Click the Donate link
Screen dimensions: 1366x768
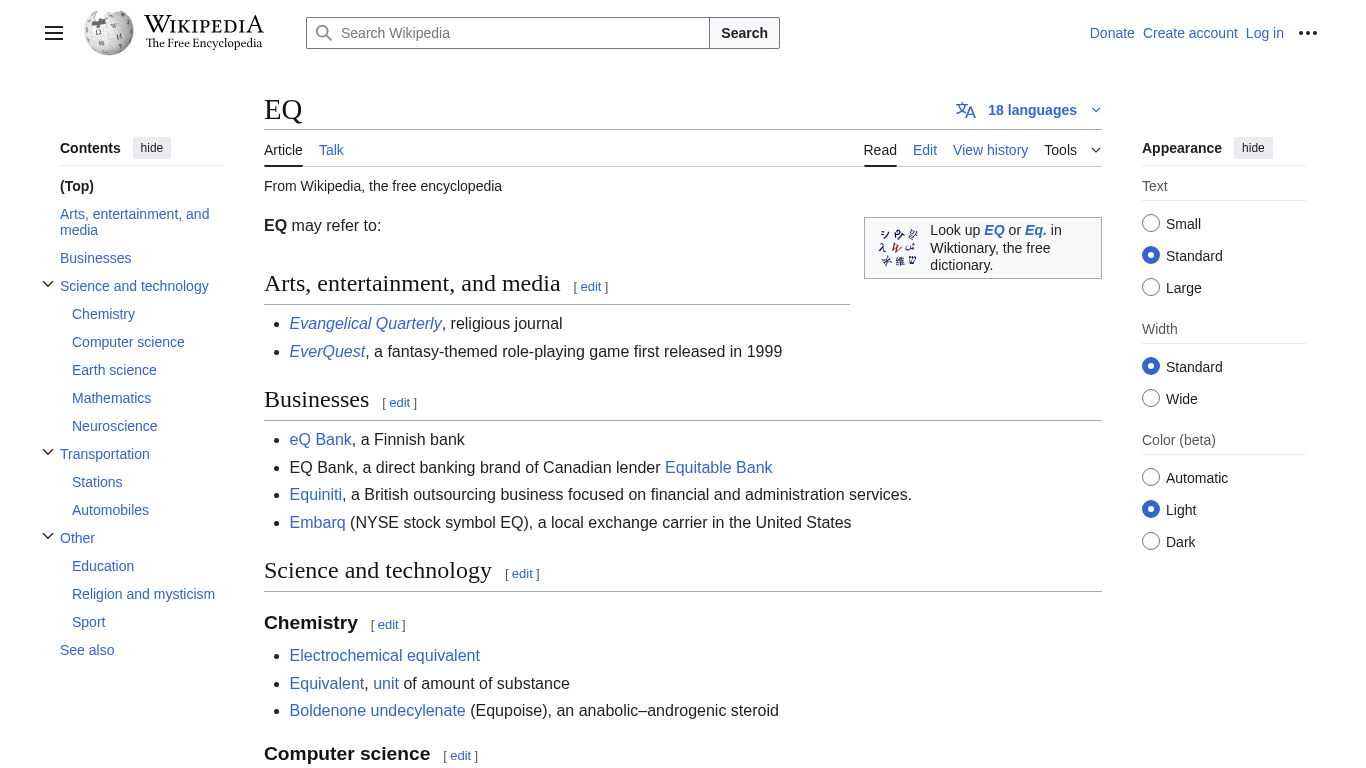[1112, 33]
